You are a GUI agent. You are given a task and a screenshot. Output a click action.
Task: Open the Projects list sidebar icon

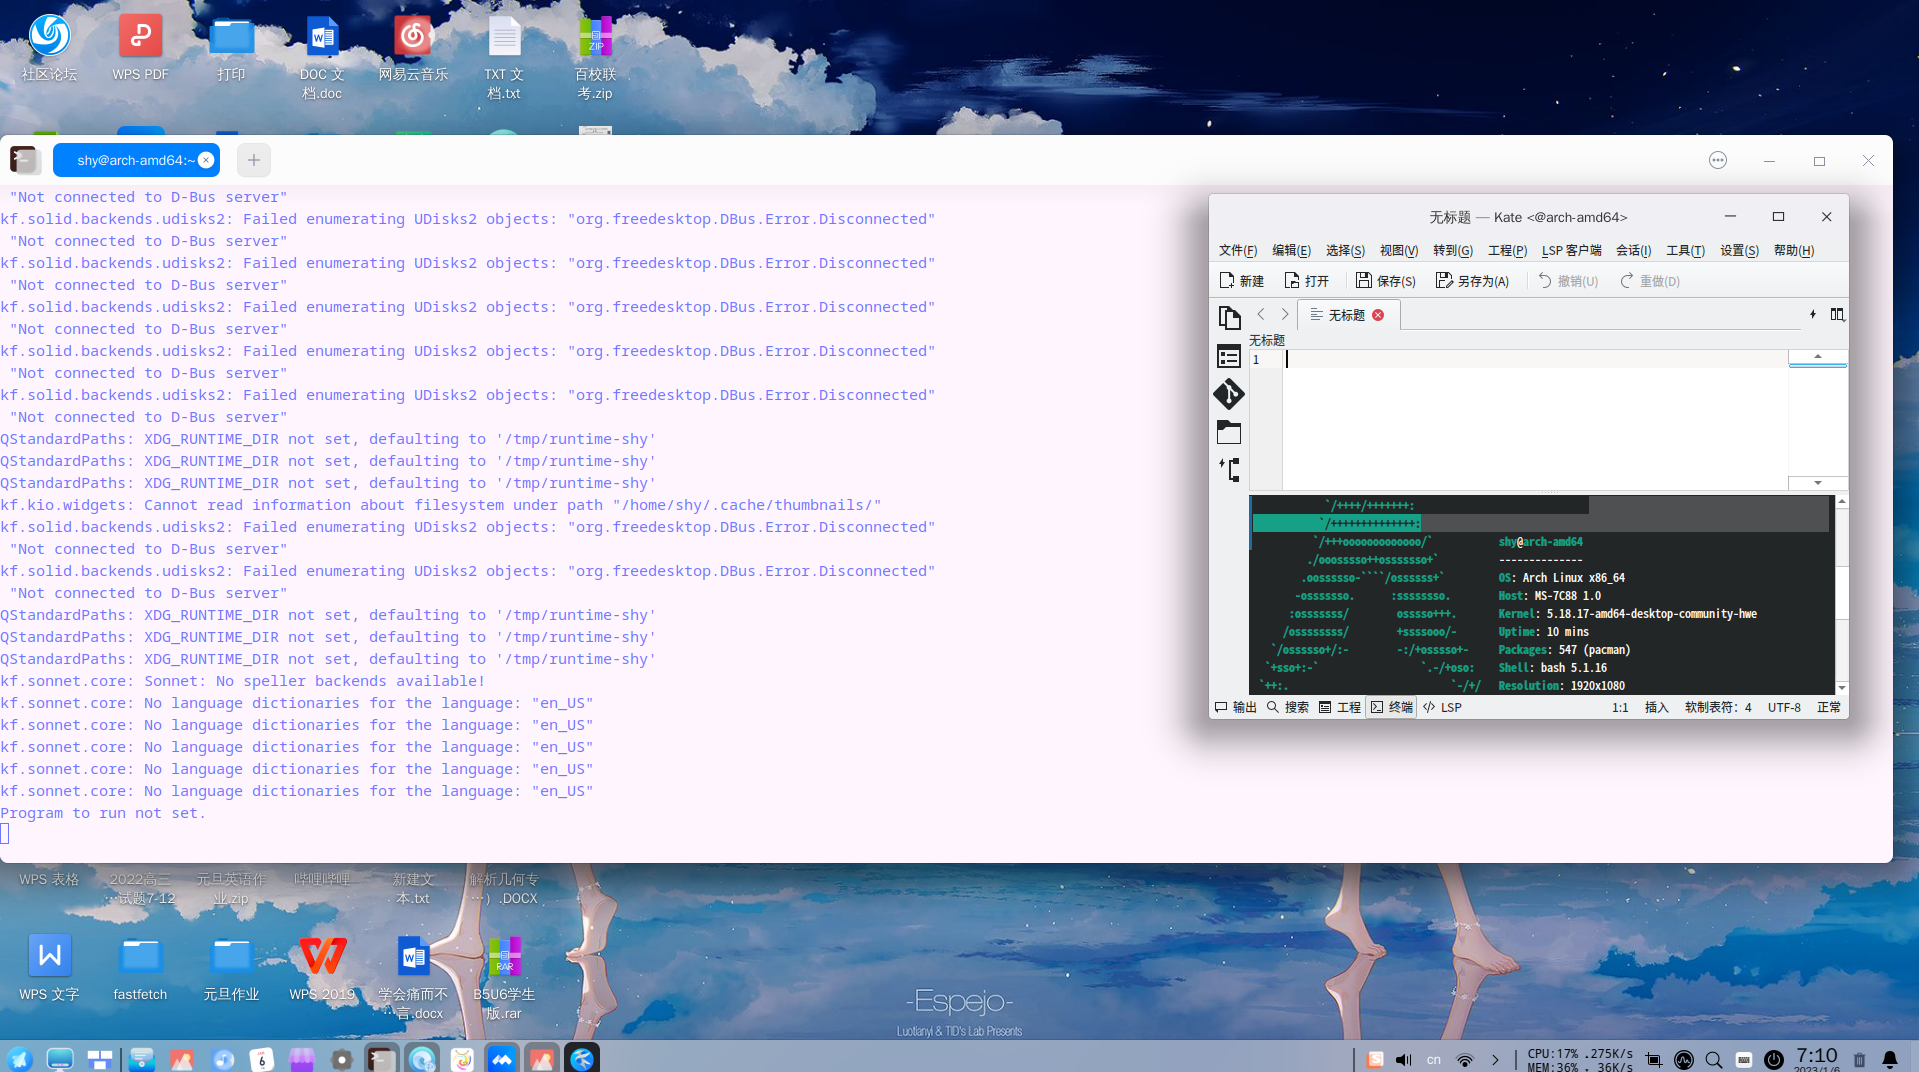[1229, 356]
